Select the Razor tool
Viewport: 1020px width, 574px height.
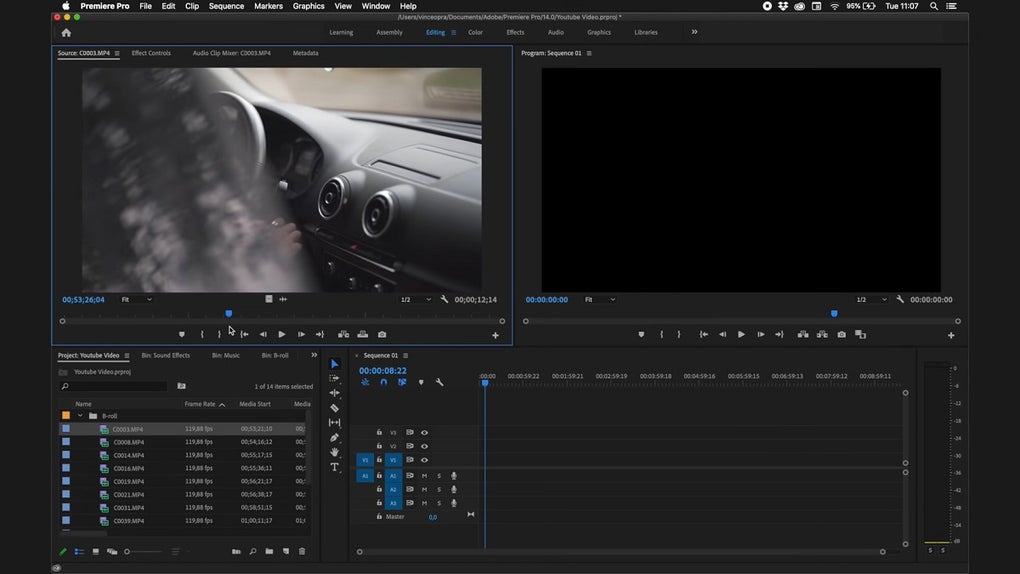pos(334,408)
